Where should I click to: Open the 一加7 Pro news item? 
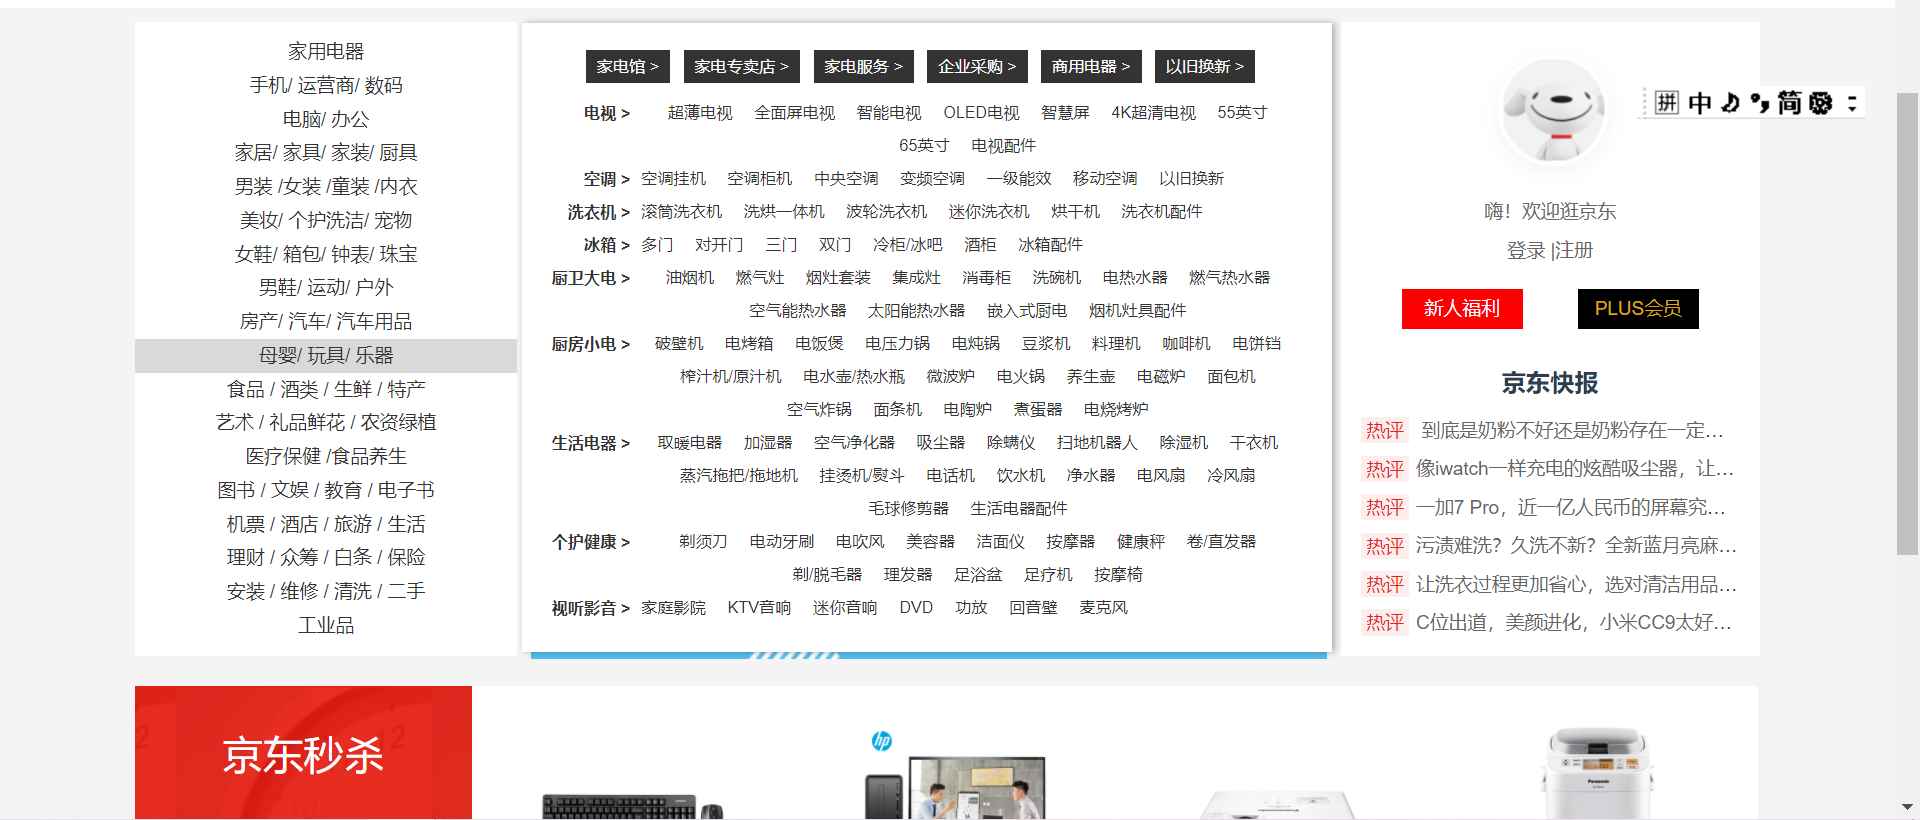[1571, 507]
